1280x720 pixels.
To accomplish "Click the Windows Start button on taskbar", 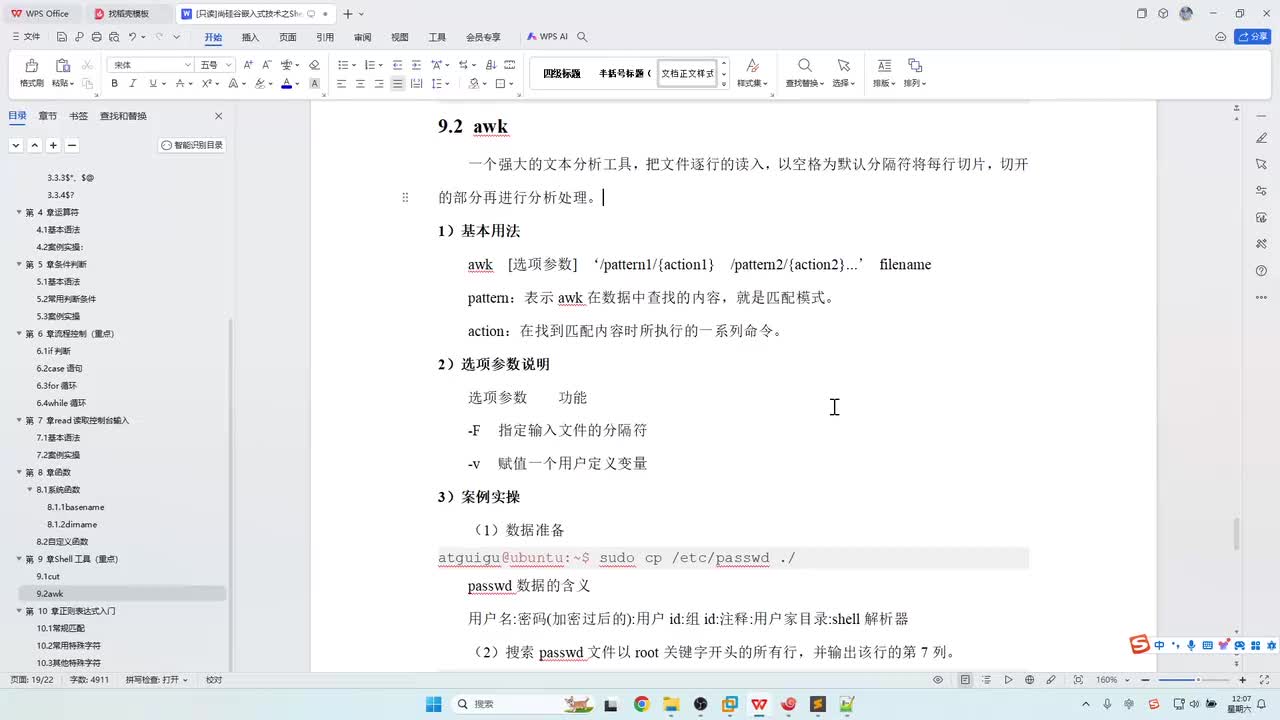I will pyautogui.click(x=433, y=704).
